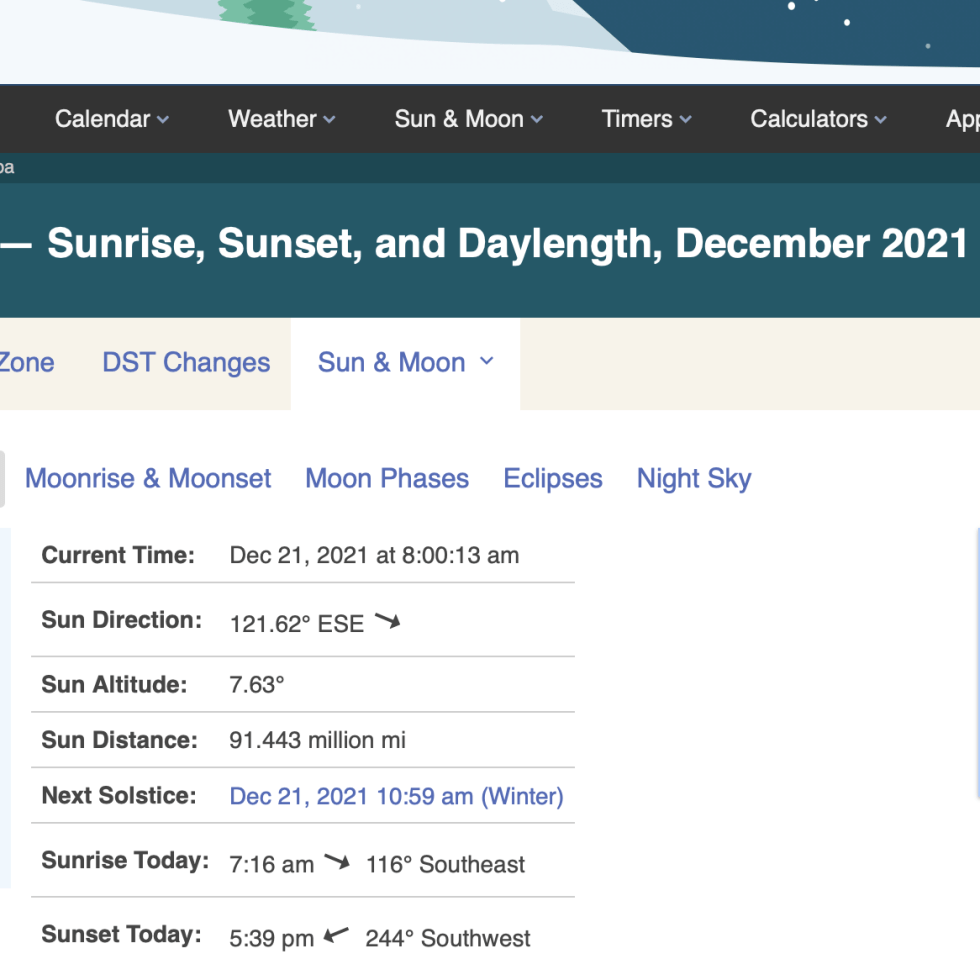
Task: Open the Timers dropdown arrow
Action: (x=685, y=120)
